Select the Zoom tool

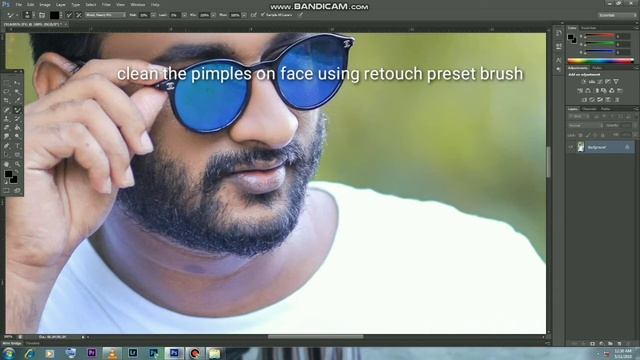(x=17, y=164)
